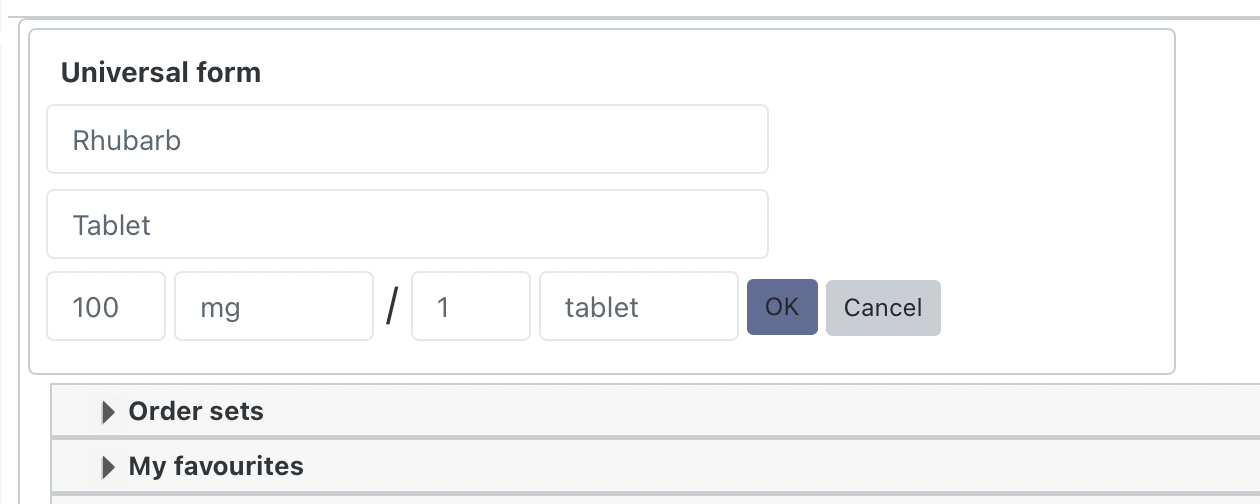Select the 100 strength value field
Viewport: 1260px width, 504px height.
pos(105,307)
